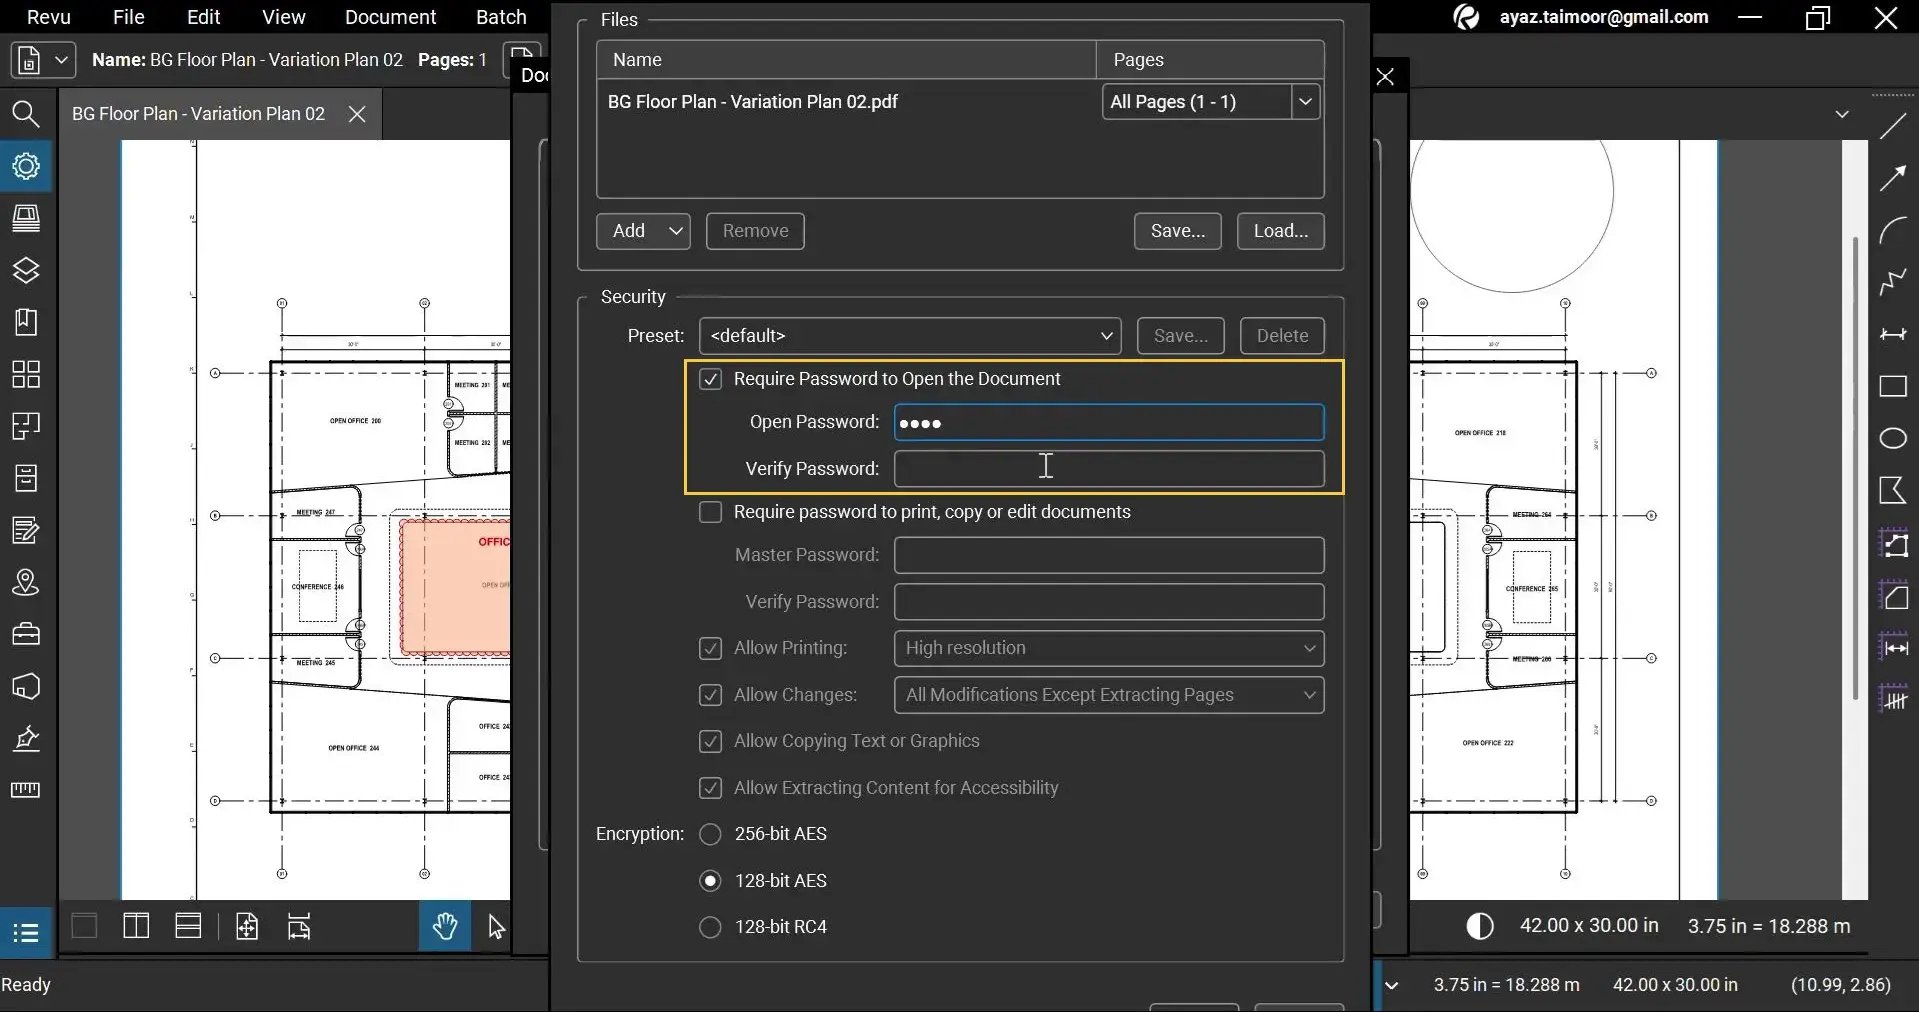Open the Edit menu
Image resolution: width=1919 pixels, height=1012 pixels.
click(x=203, y=17)
